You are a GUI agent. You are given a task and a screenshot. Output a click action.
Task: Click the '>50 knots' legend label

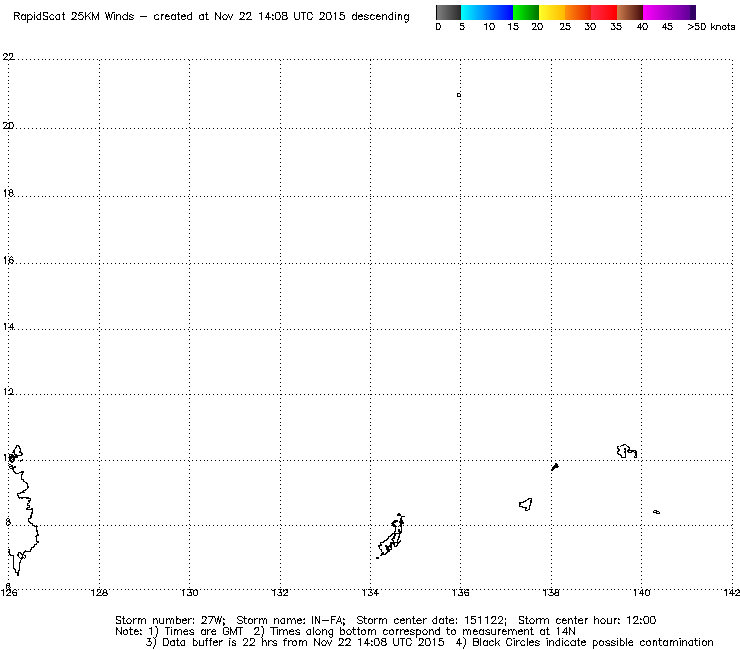(711, 27)
